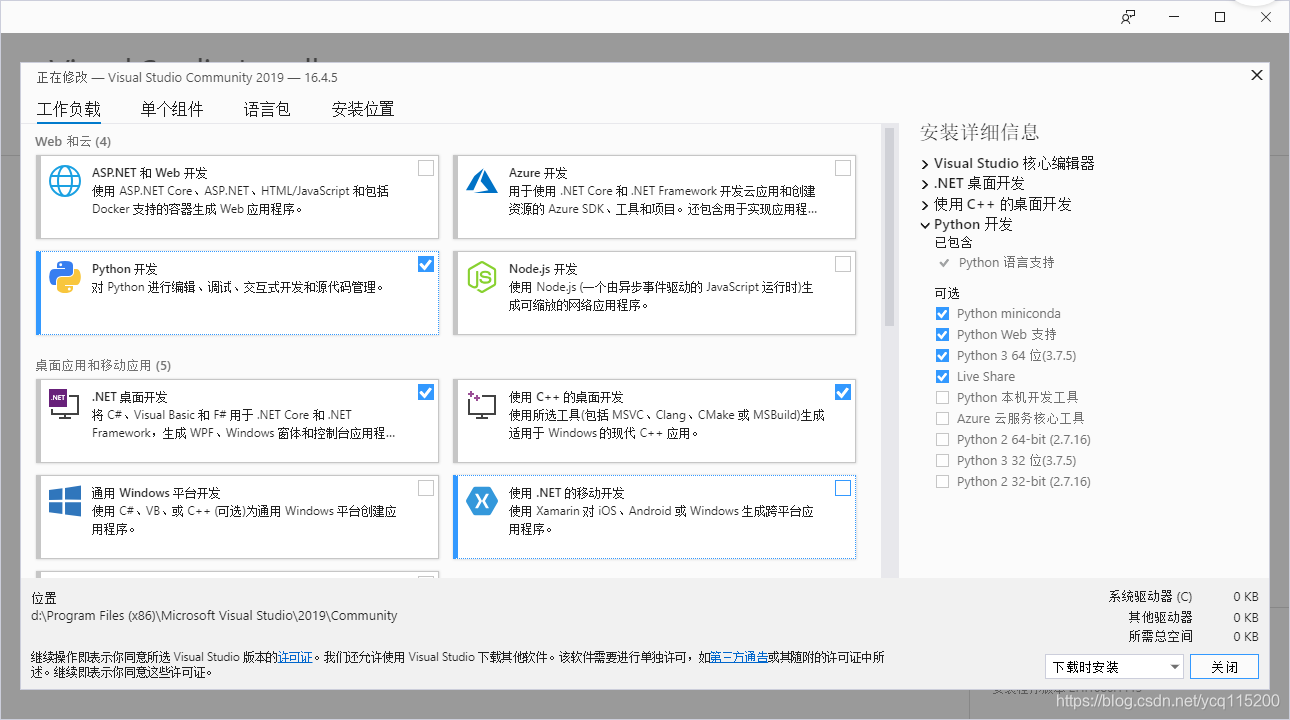Click the 关闭 button
Screen dimensions: 1290x720
(x=1225, y=667)
